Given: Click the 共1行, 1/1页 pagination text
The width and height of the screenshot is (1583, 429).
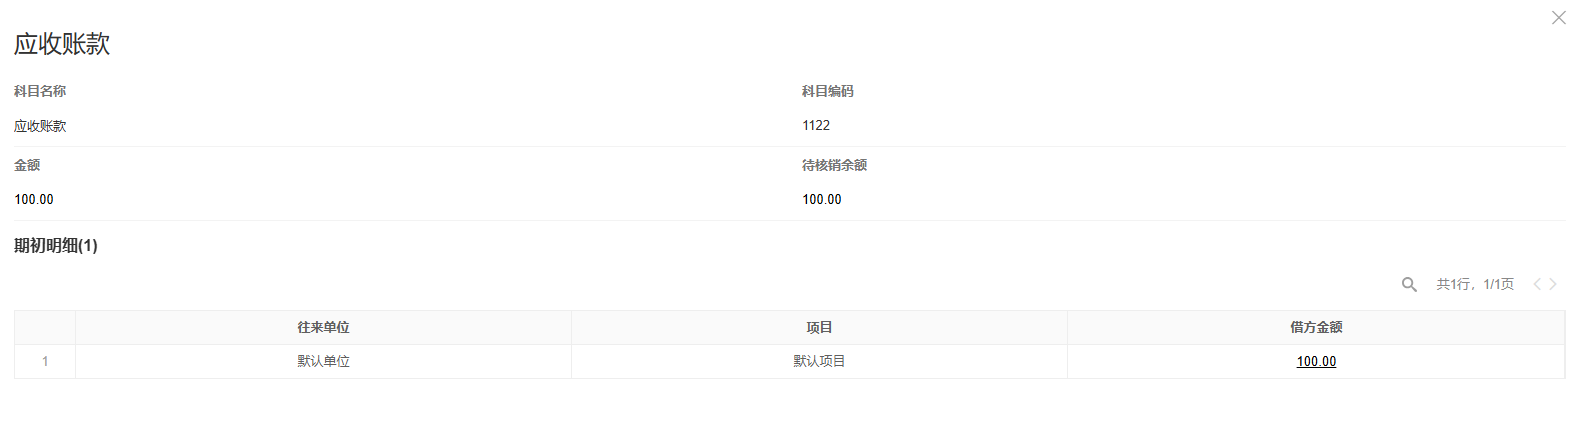Looking at the screenshot, I should tap(1475, 285).
